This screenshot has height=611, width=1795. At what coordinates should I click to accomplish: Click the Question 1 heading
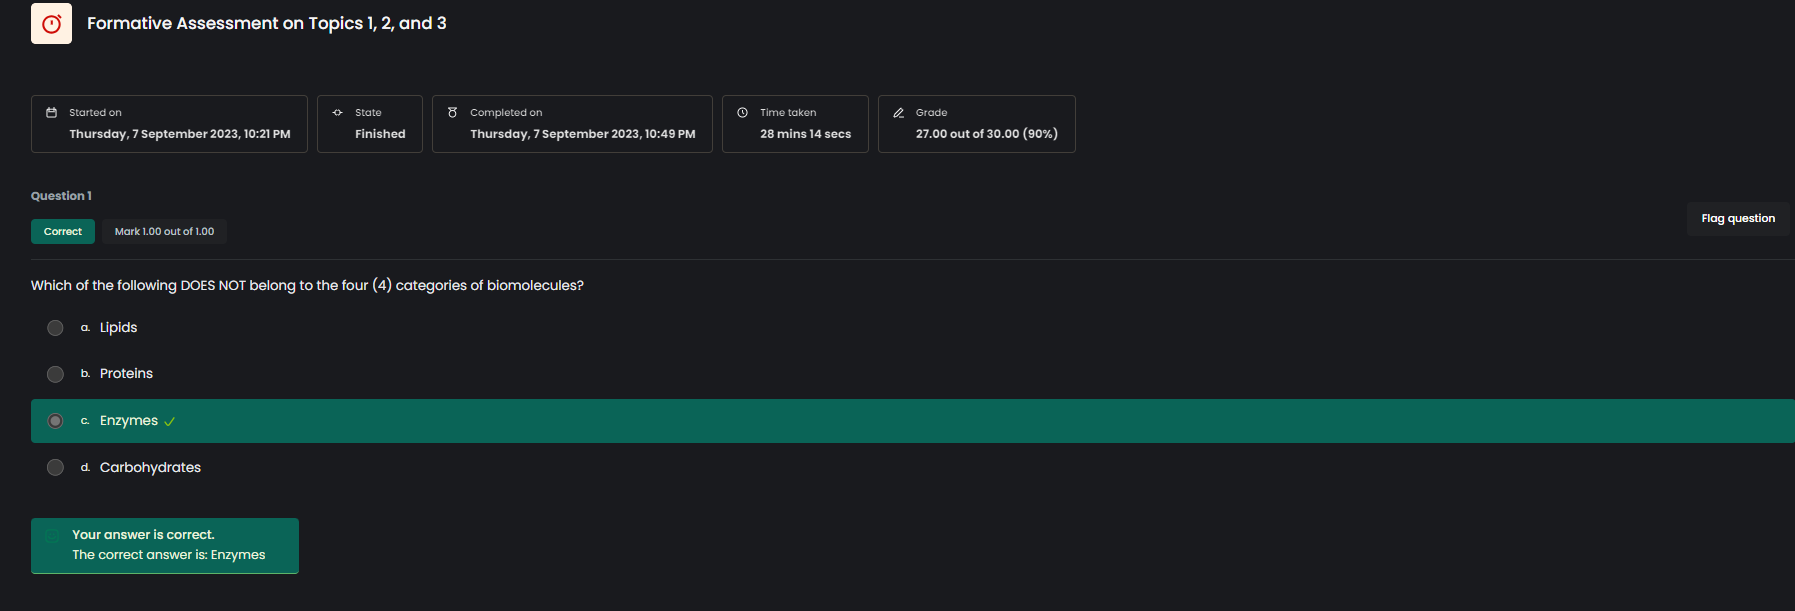pos(61,196)
